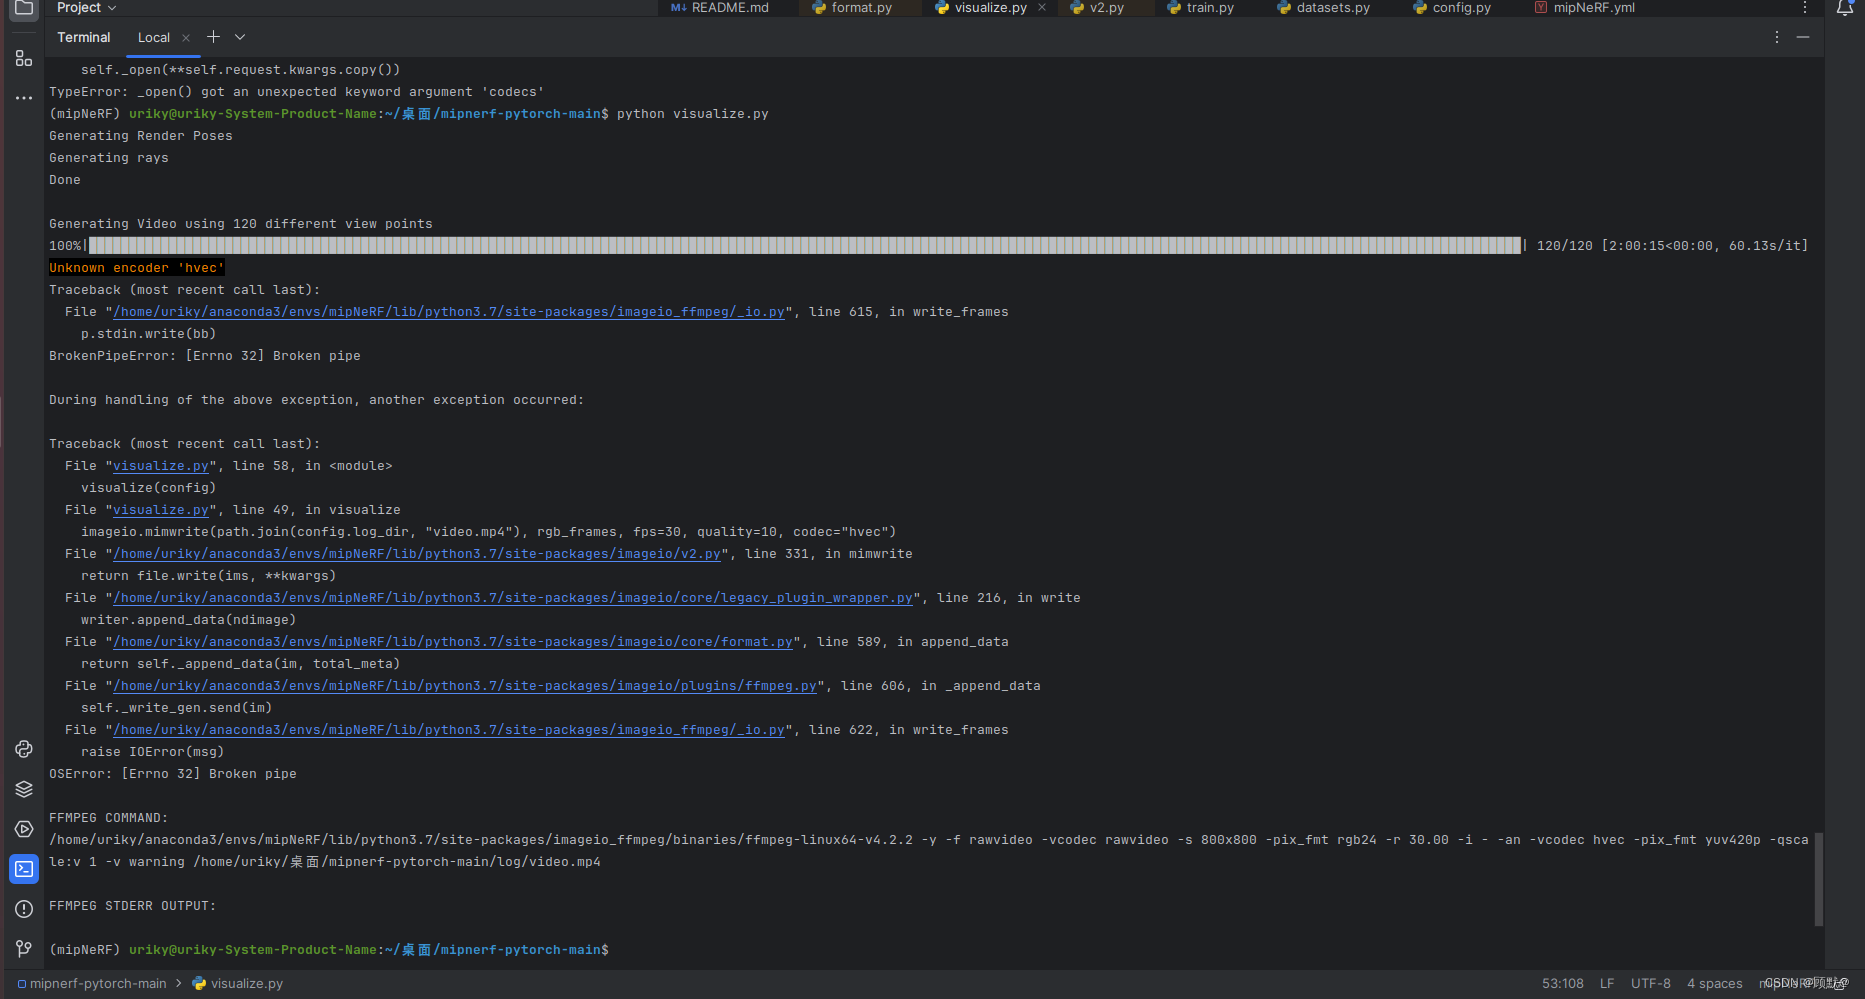Click the More tool windows ellipsis icon
The image size is (1865, 999).
(23, 97)
